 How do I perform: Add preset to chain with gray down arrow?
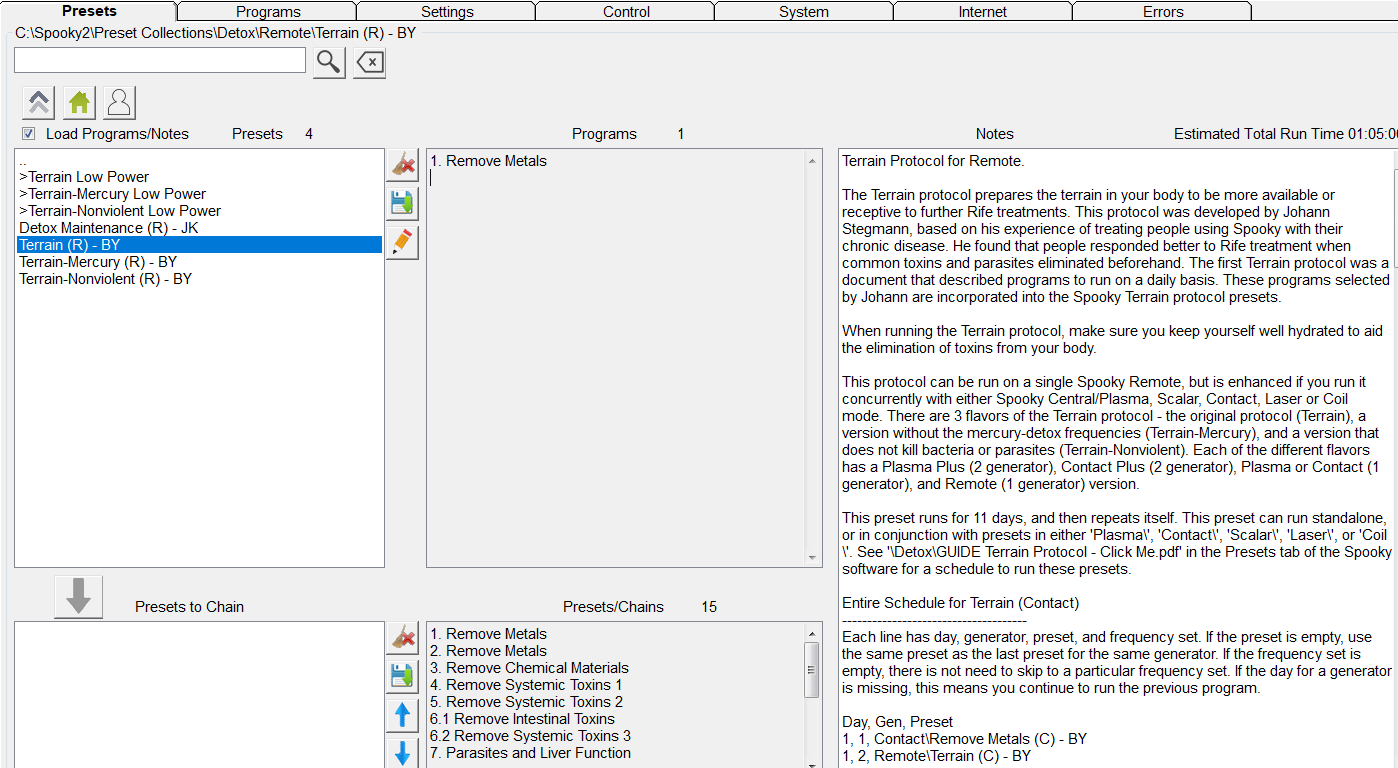coord(78,597)
